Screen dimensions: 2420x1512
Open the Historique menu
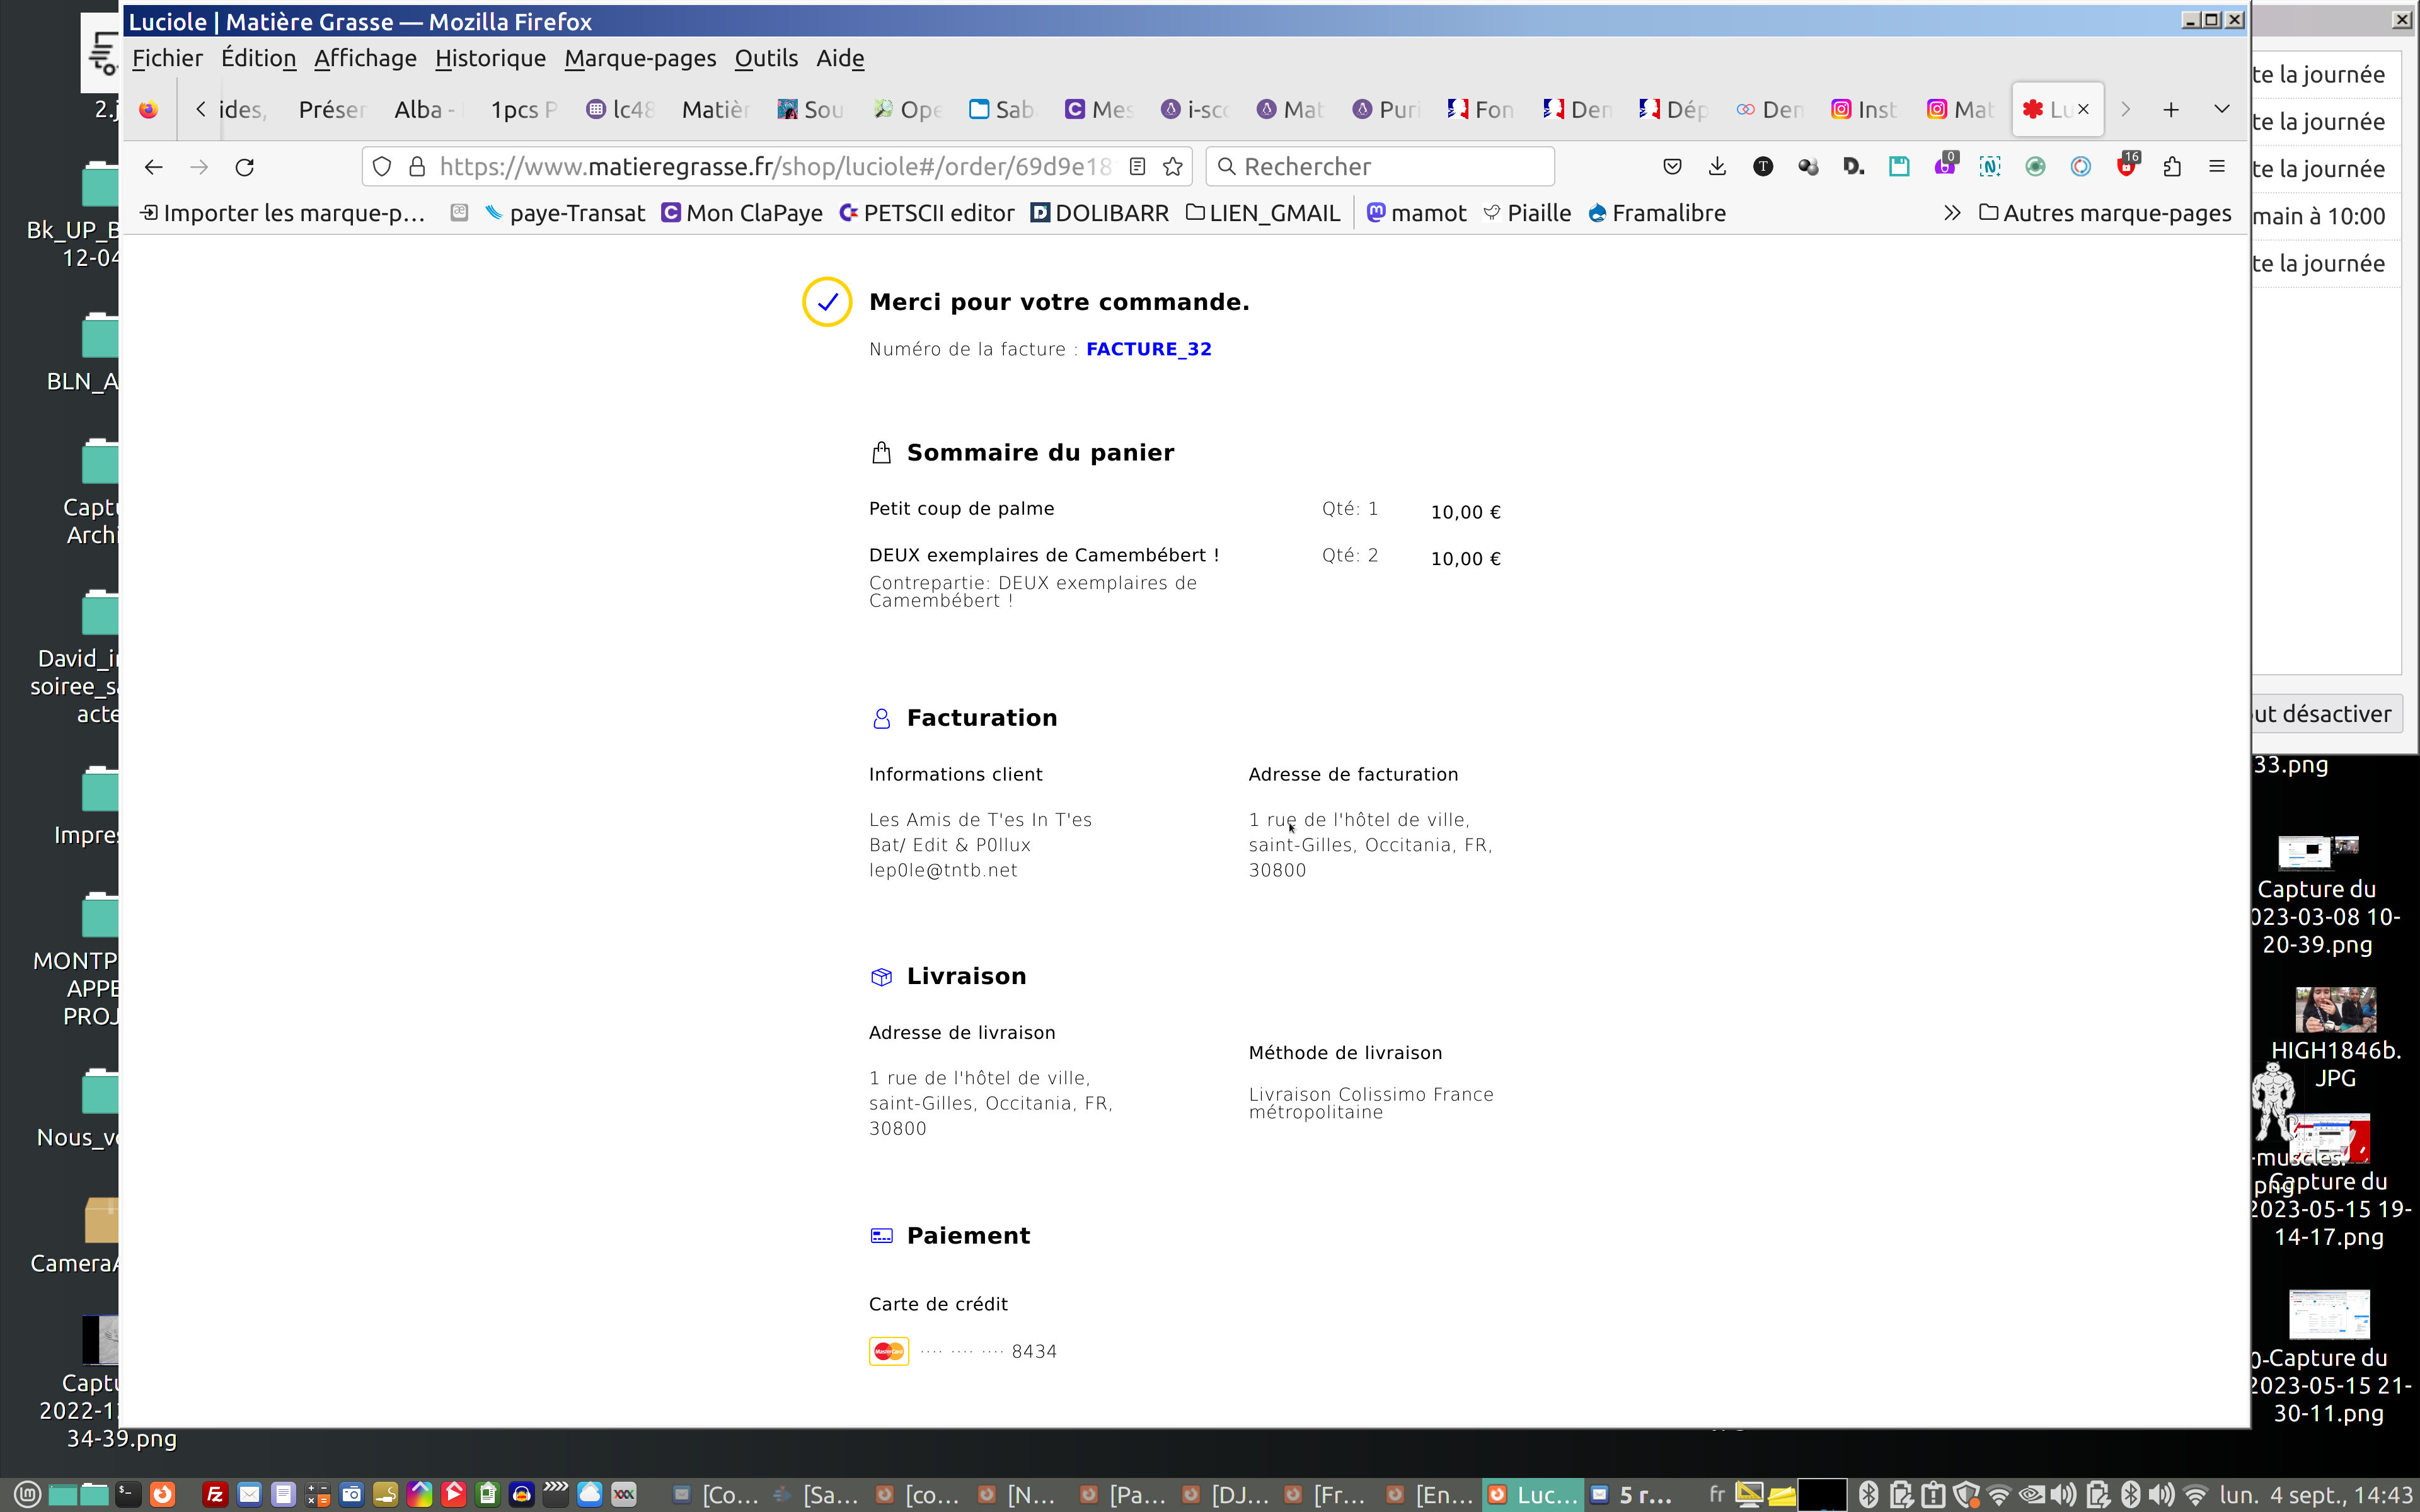coord(490,58)
